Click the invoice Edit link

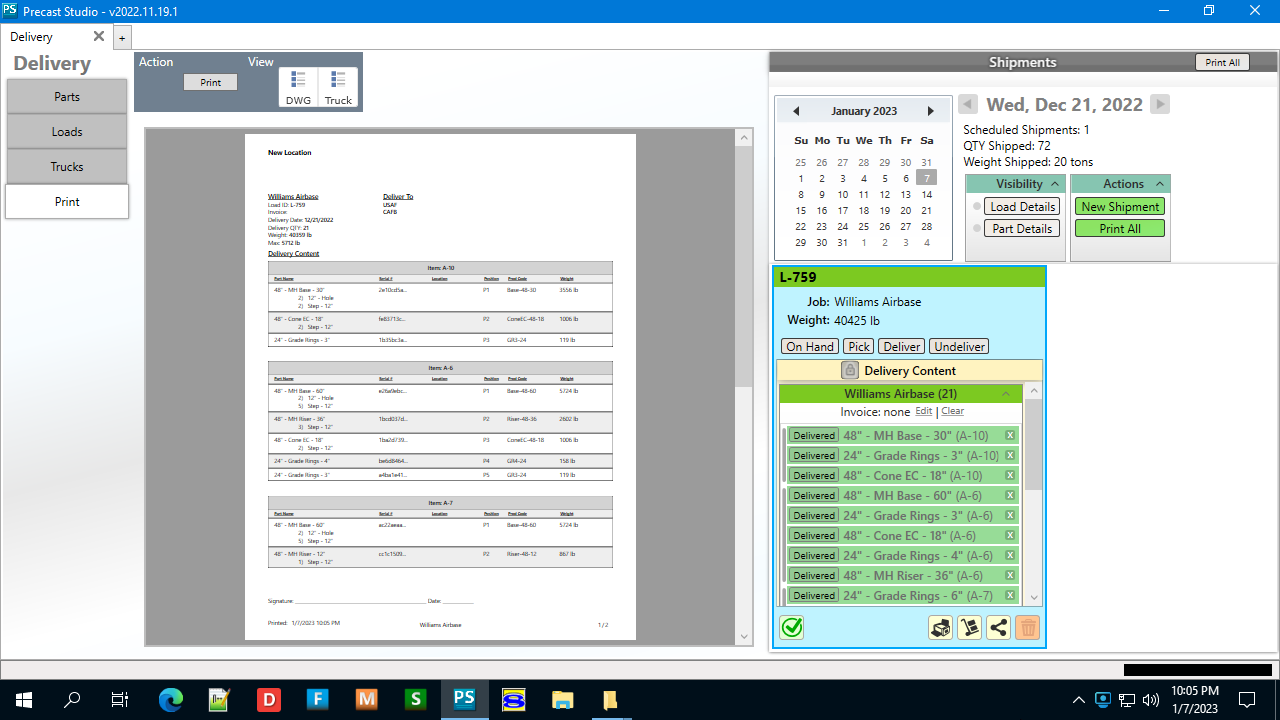(x=923, y=411)
